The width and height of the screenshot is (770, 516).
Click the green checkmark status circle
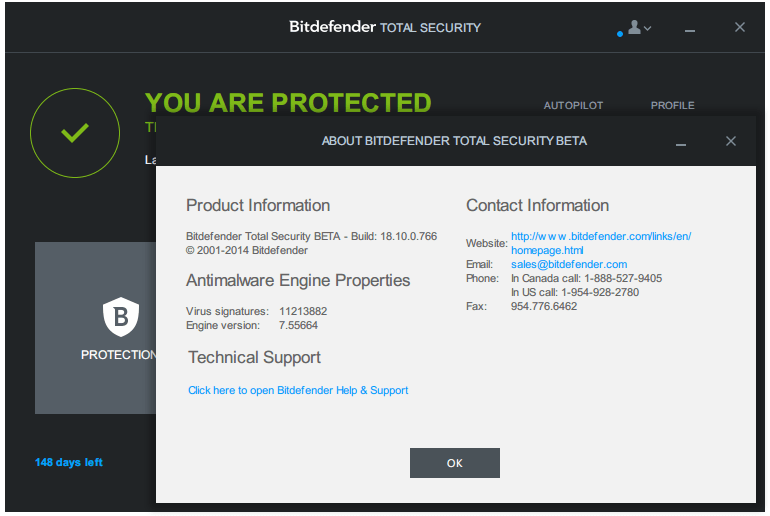click(x=75, y=133)
